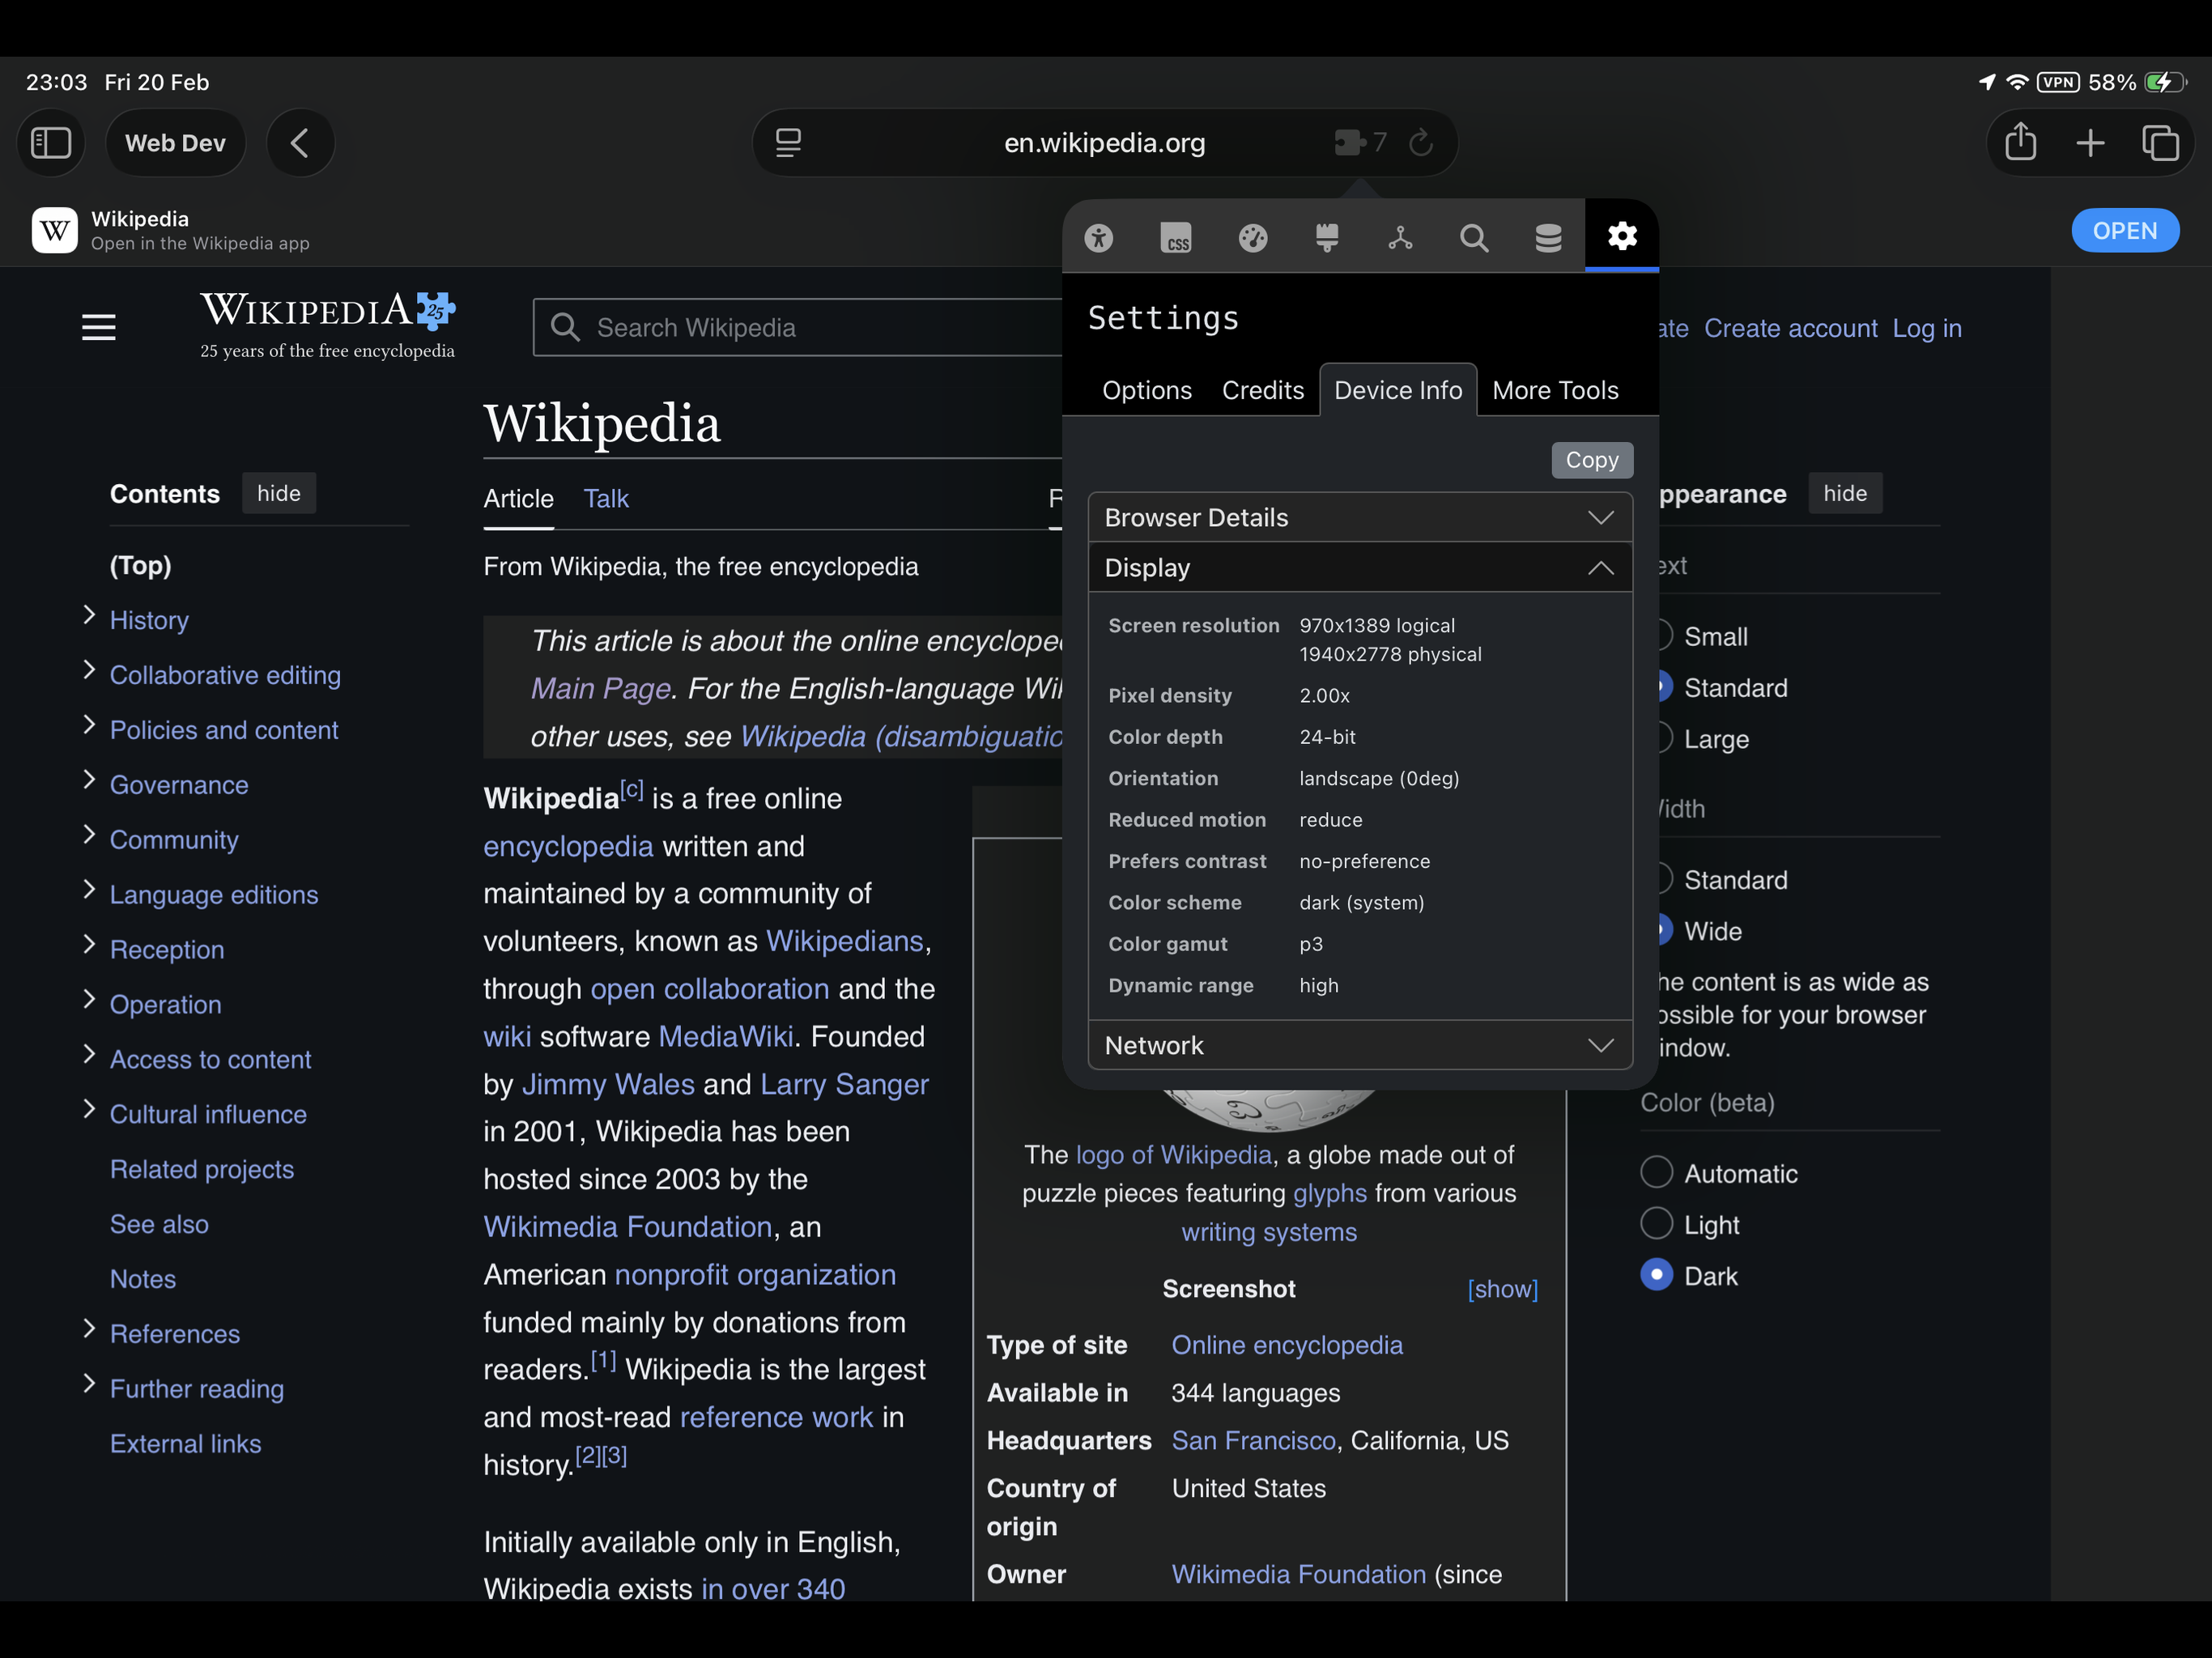
Task: Switch to the More Tools tab
Action: pos(1555,390)
